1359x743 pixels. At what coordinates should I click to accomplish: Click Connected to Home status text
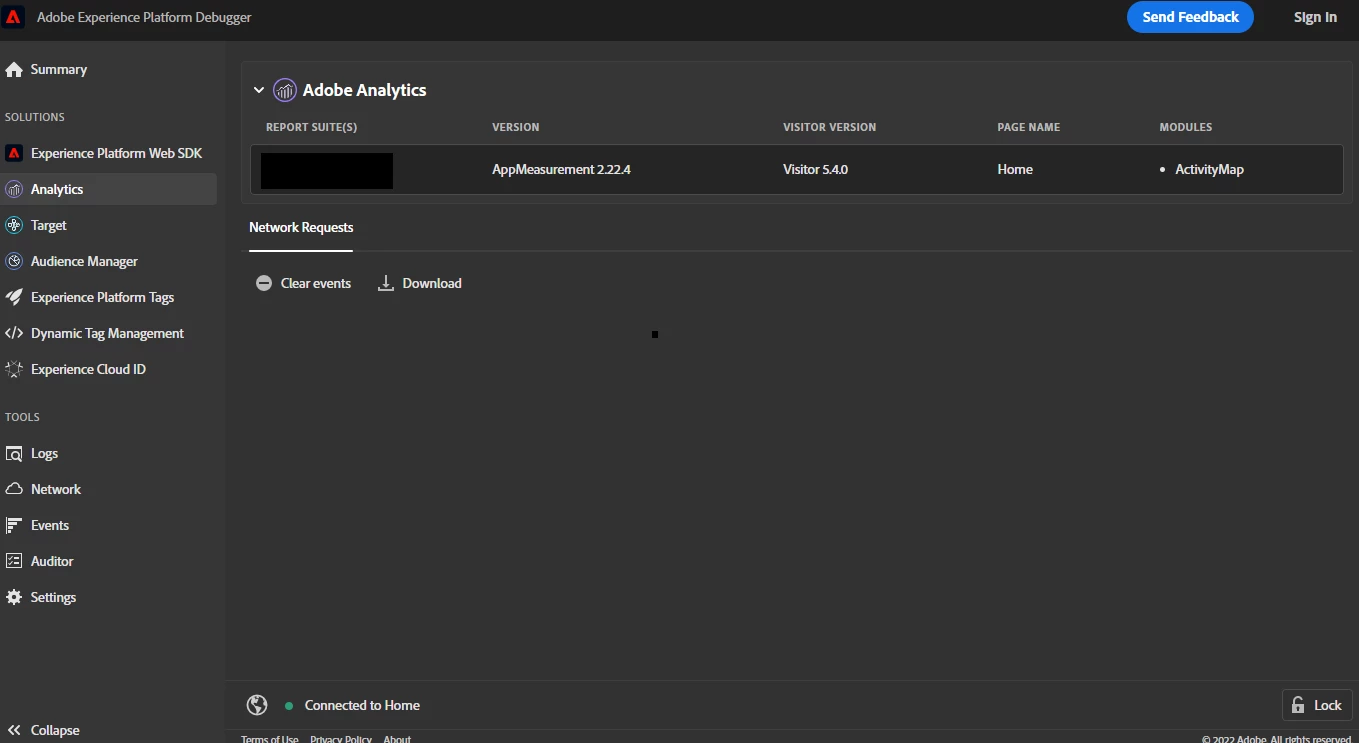coord(362,705)
